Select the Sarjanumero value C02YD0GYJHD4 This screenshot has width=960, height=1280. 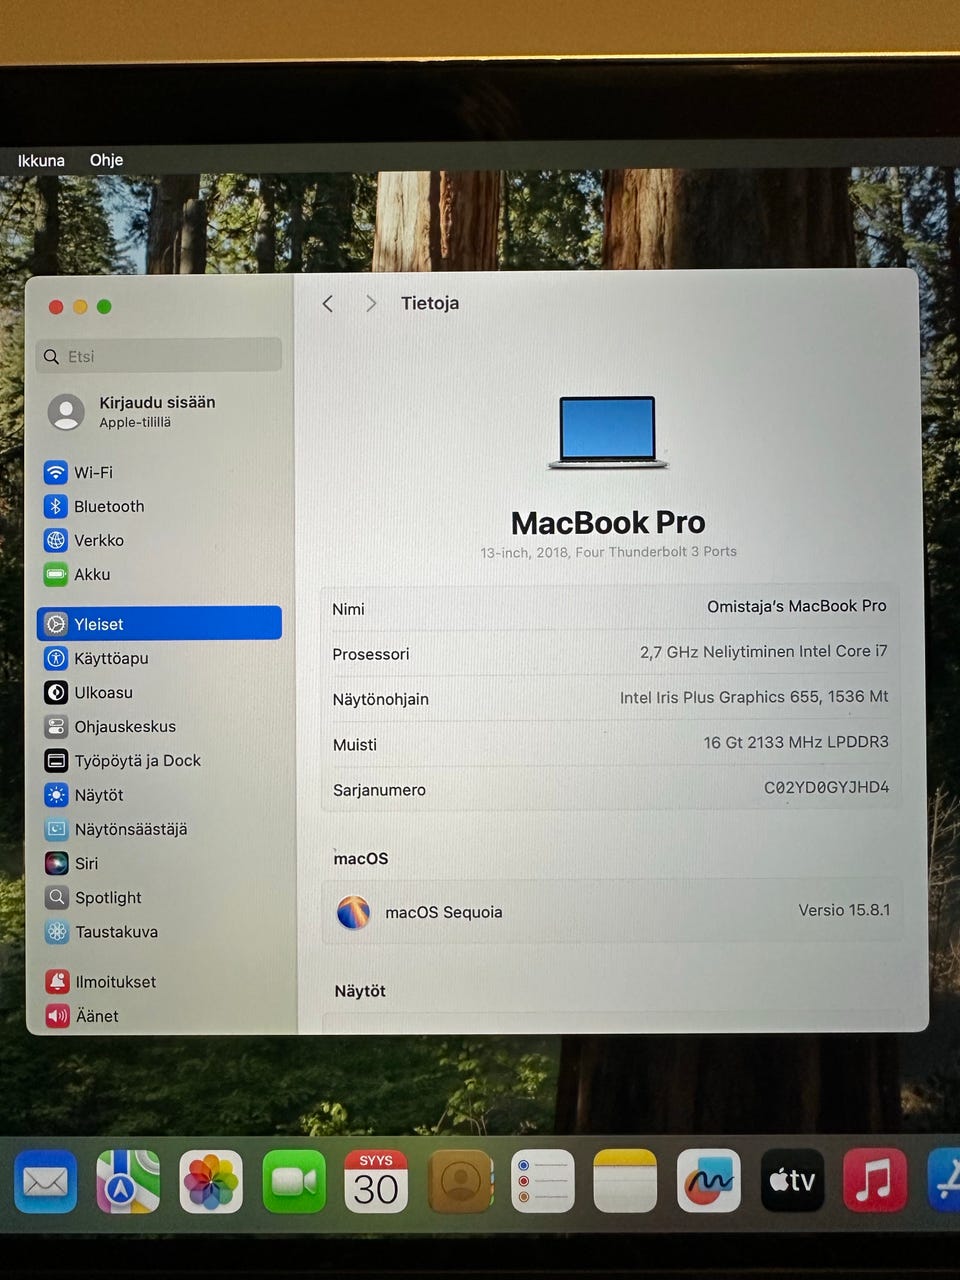pyautogui.click(x=826, y=787)
